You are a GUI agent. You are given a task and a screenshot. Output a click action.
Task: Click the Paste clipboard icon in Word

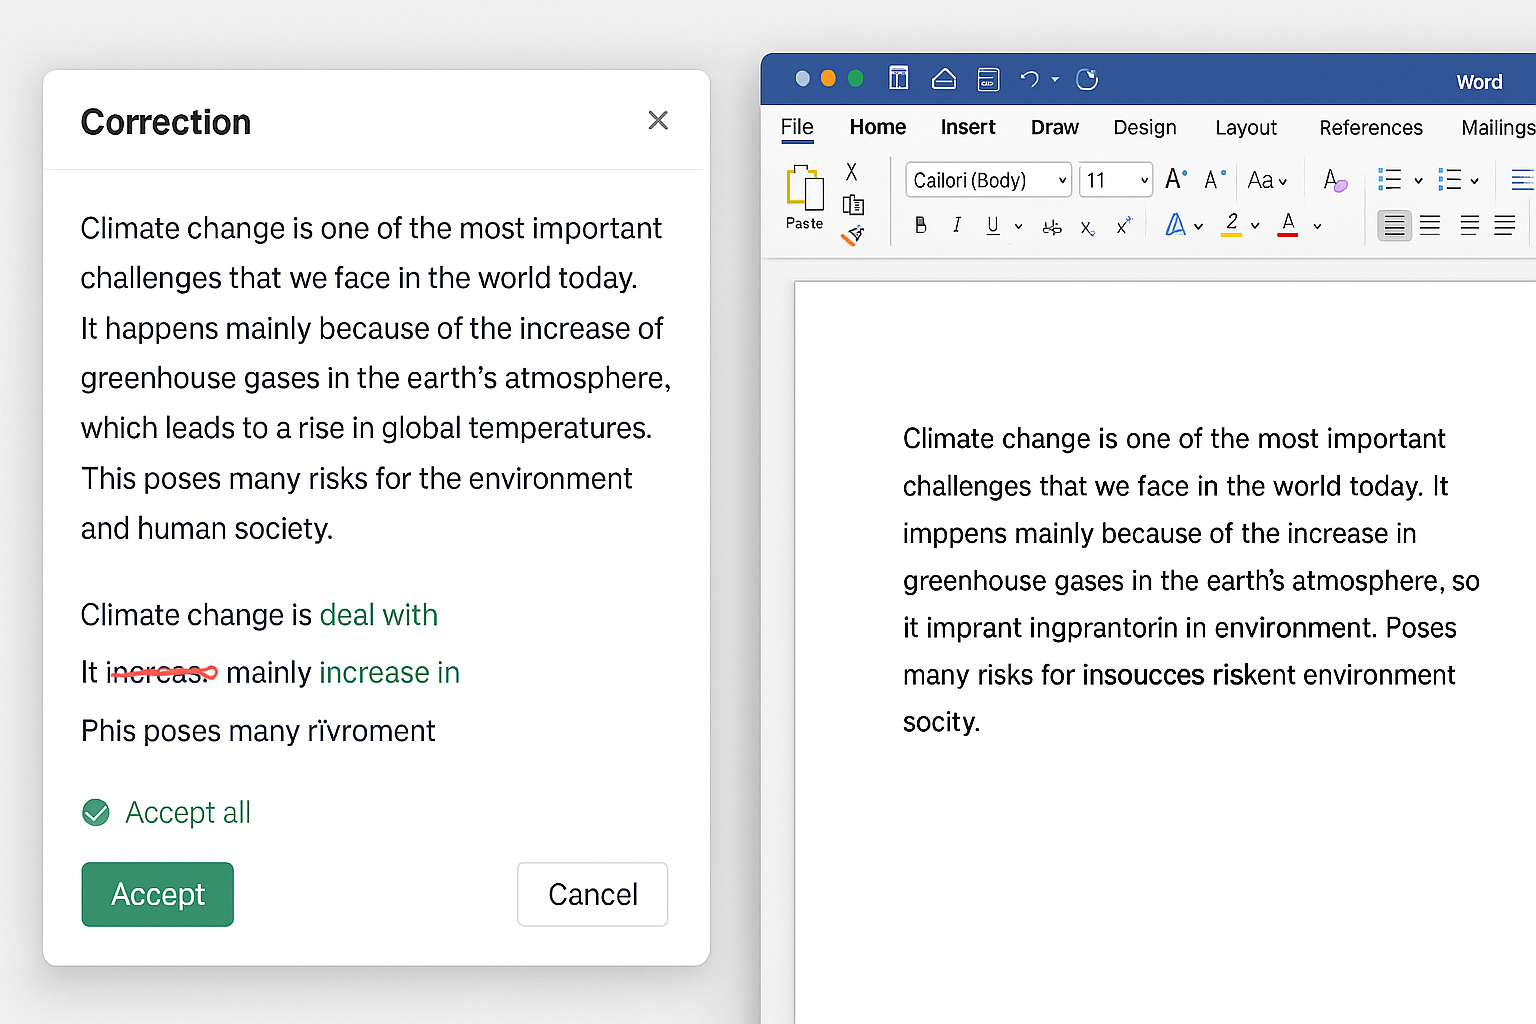click(x=805, y=188)
